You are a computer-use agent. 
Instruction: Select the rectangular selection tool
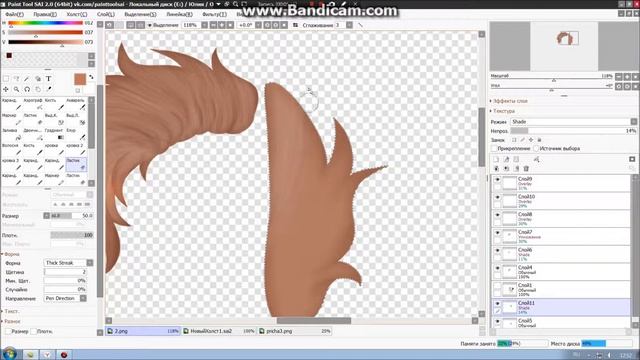point(6,78)
